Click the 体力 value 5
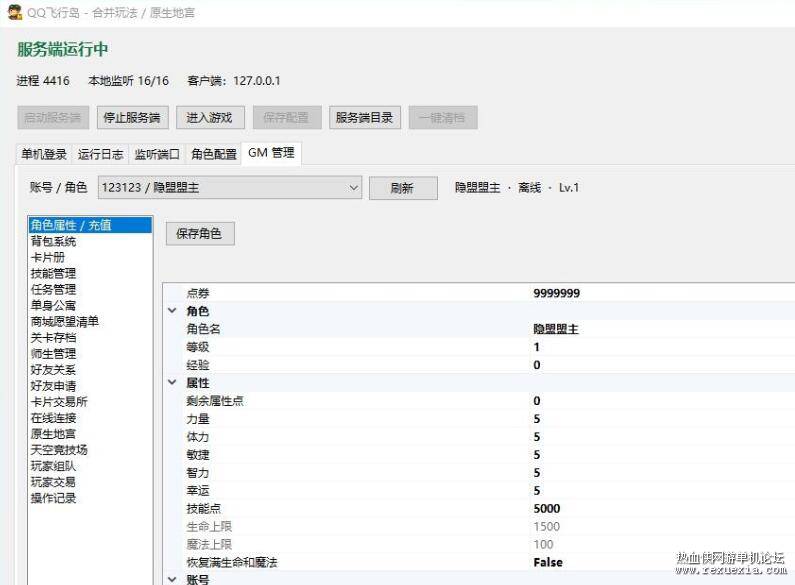 point(536,437)
